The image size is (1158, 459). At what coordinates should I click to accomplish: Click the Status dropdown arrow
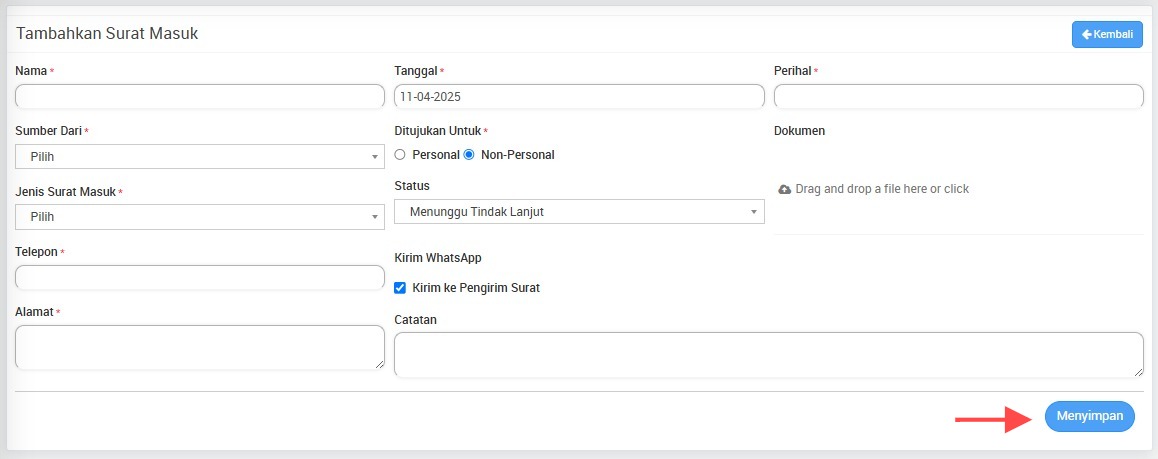click(x=754, y=212)
